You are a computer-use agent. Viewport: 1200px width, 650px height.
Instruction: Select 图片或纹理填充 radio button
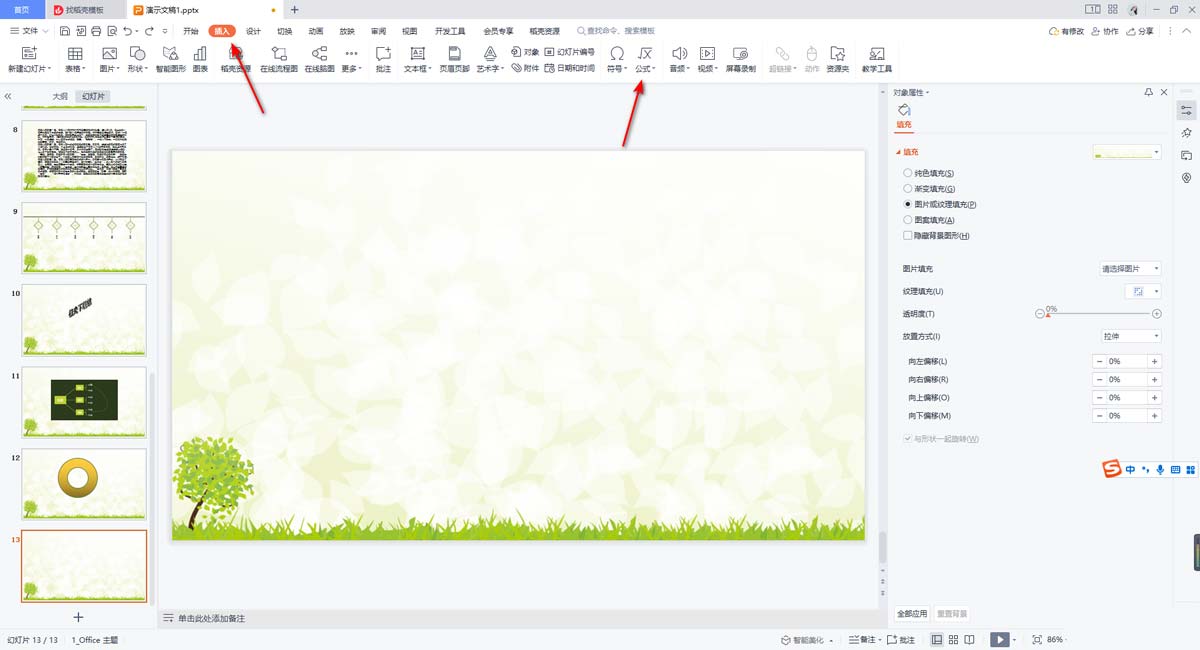coord(908,204)
